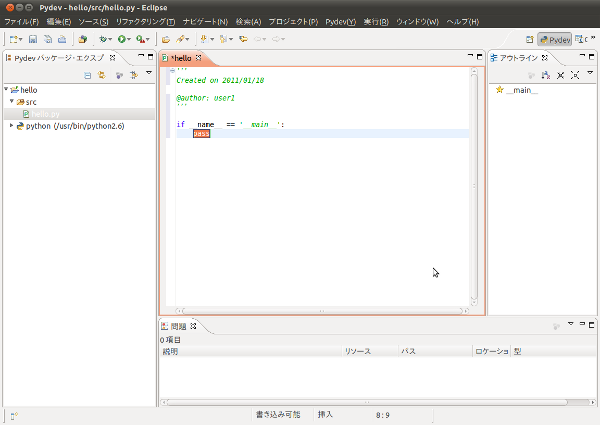Click the editor vertical scrollbar

pyautogui.click(x=474, y=186)
